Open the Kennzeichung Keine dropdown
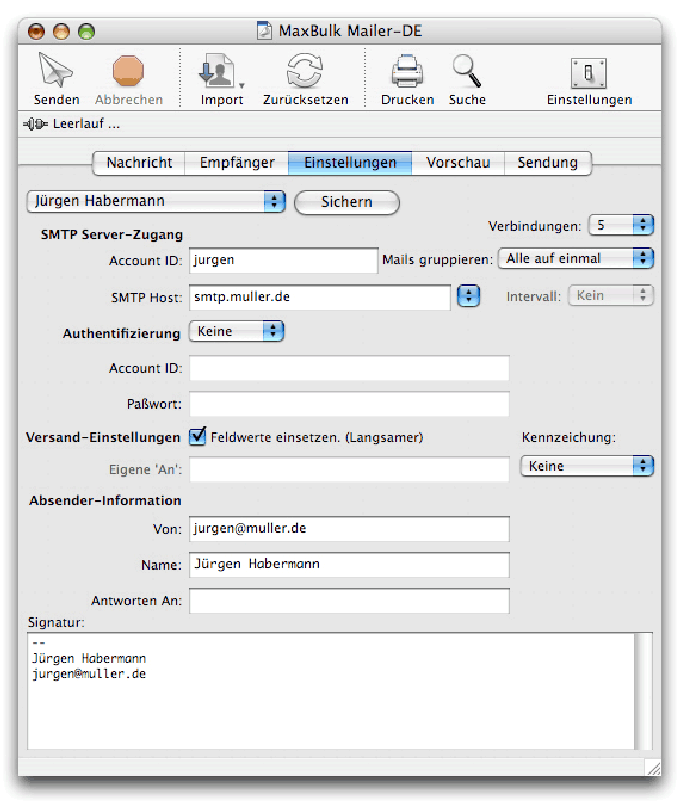680x803 pixels. [587, 466]
